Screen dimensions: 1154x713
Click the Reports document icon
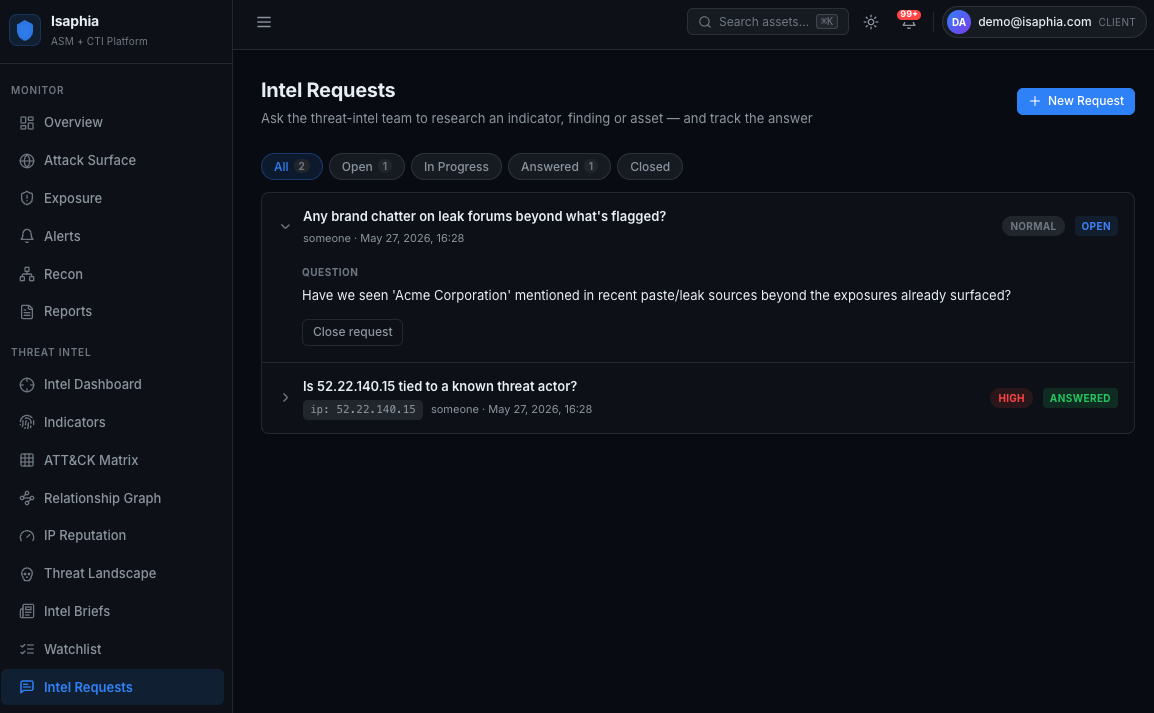coord(27,312)
